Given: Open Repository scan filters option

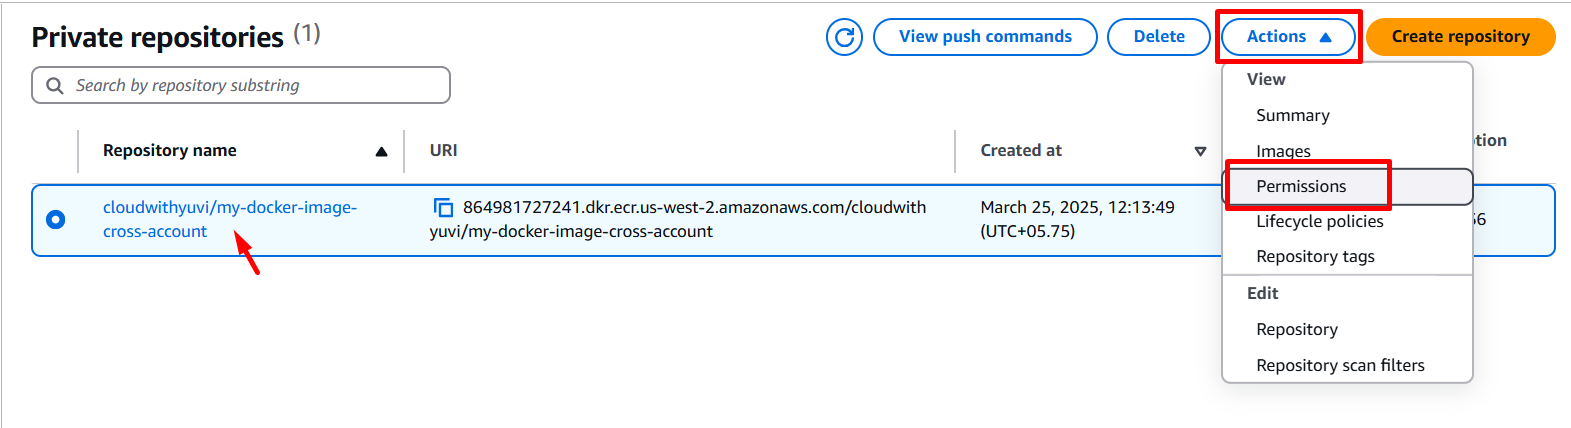Looking at the screenshot, I should tap(1340, 365).
